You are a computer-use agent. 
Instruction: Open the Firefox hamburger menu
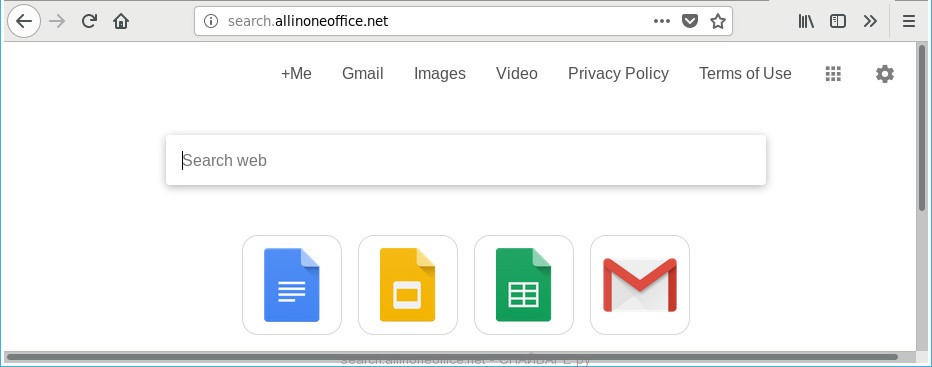pos(909,21)
